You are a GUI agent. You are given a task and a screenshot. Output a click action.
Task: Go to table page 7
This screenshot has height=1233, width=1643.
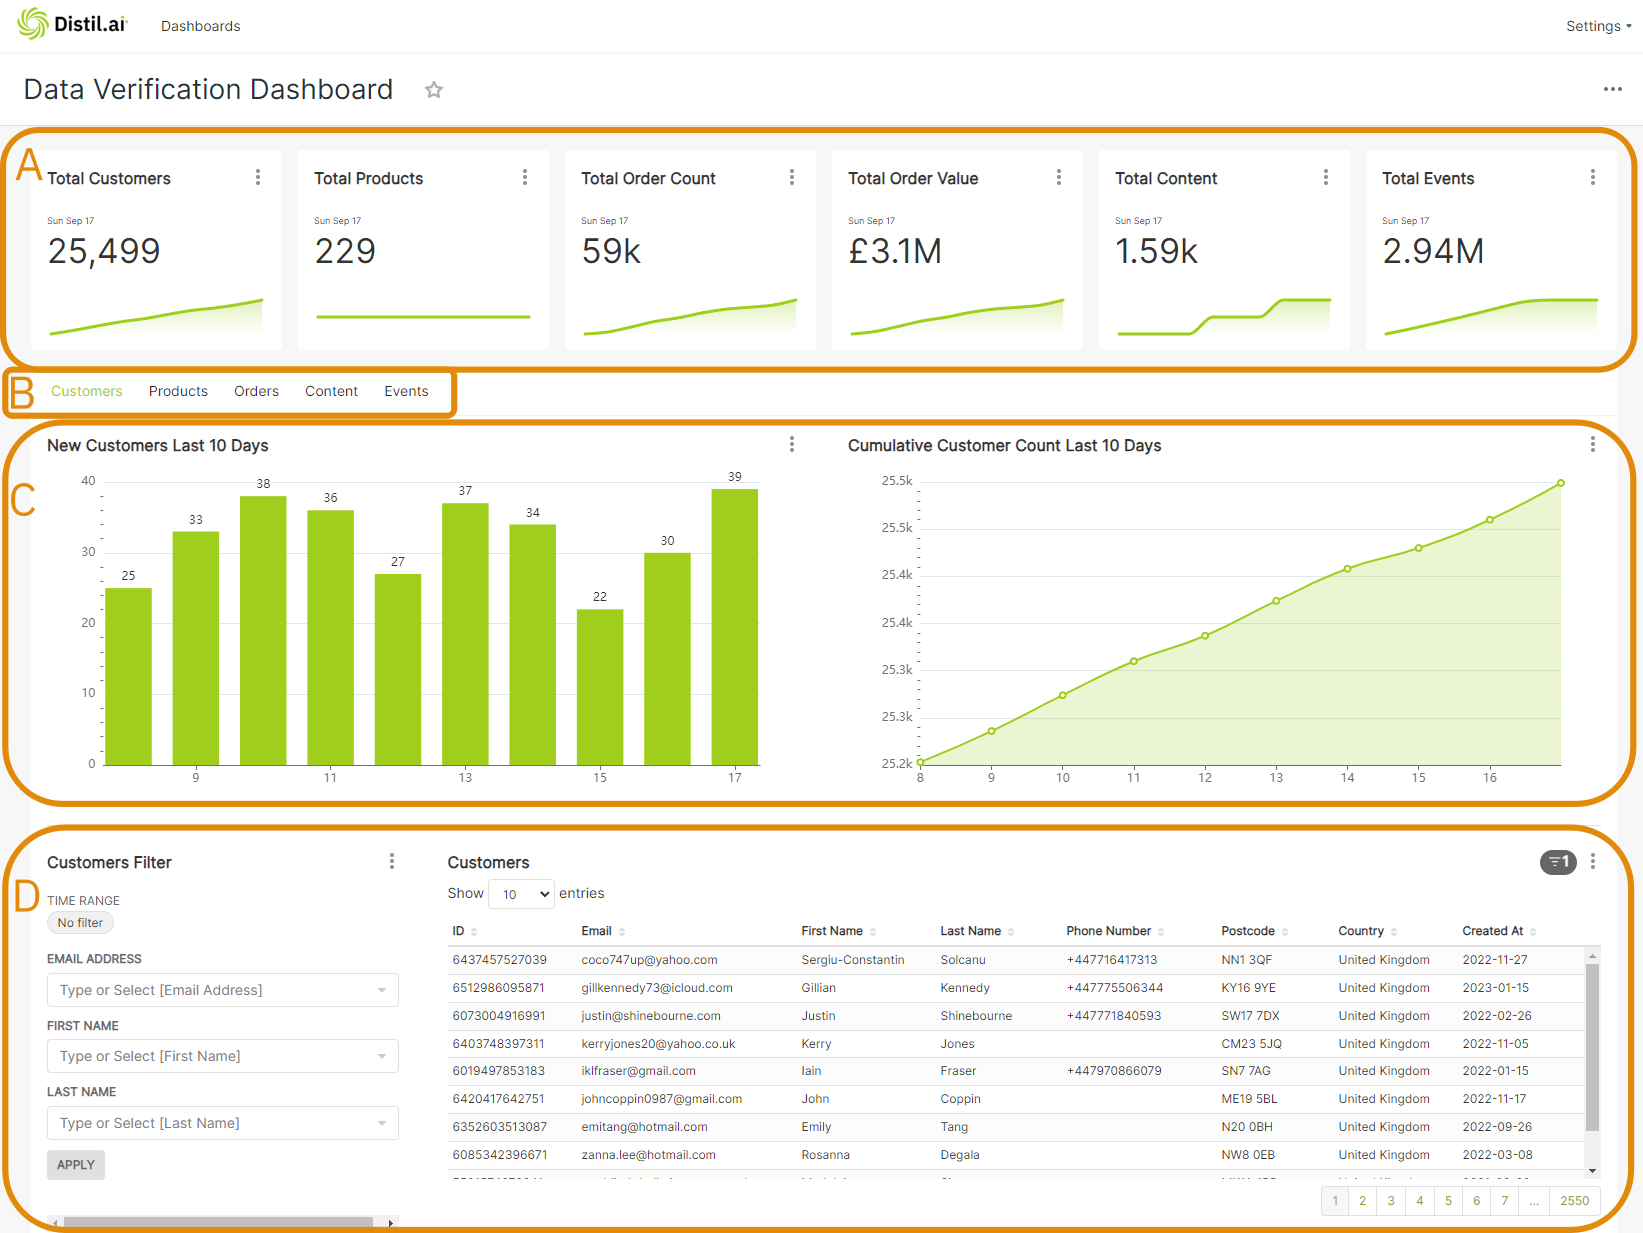(x=1505, y=1201)
